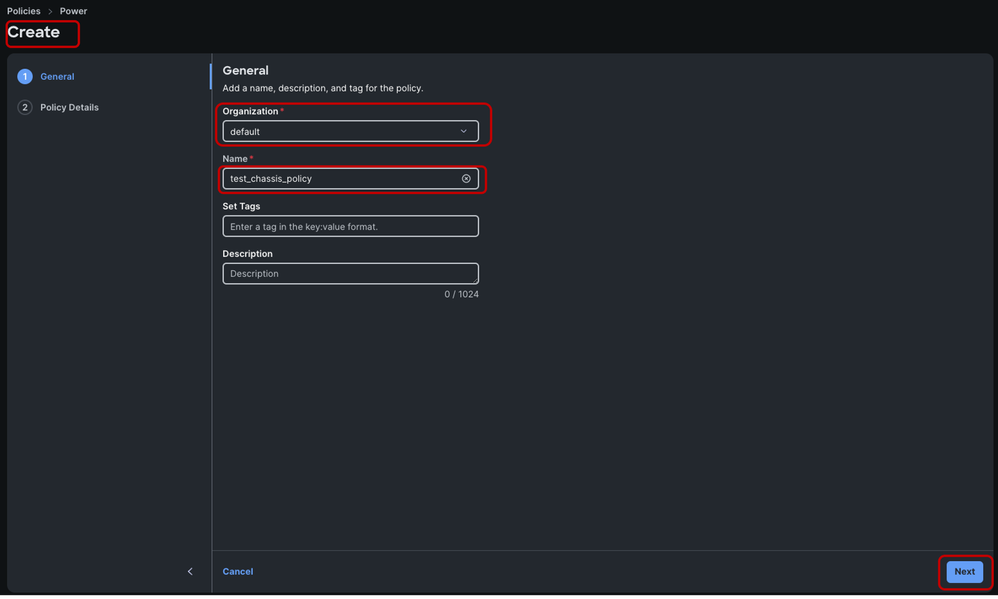Click the Set Tags field label
The image size is (998, 599).
tap(241, 206)
